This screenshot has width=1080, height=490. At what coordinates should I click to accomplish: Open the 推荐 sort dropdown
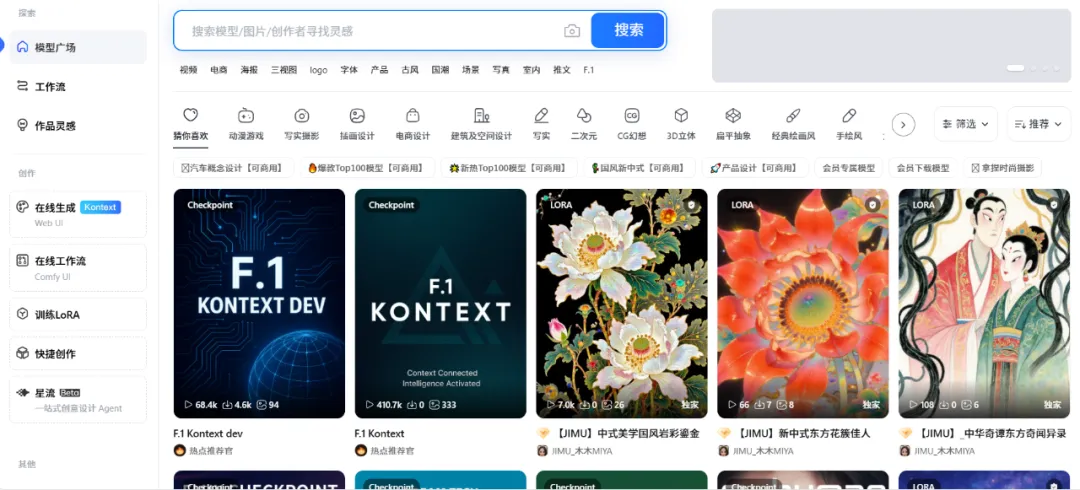1039,124
